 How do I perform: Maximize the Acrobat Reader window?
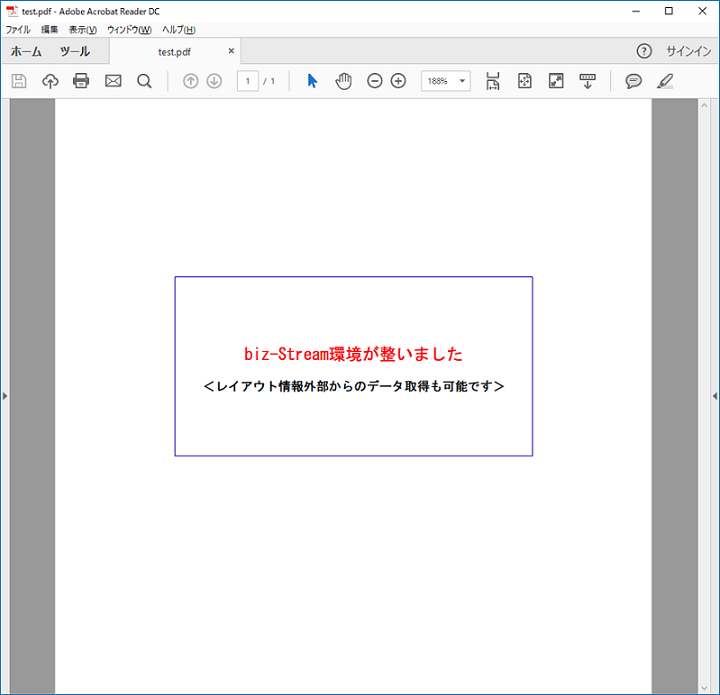tap(669, 11)
